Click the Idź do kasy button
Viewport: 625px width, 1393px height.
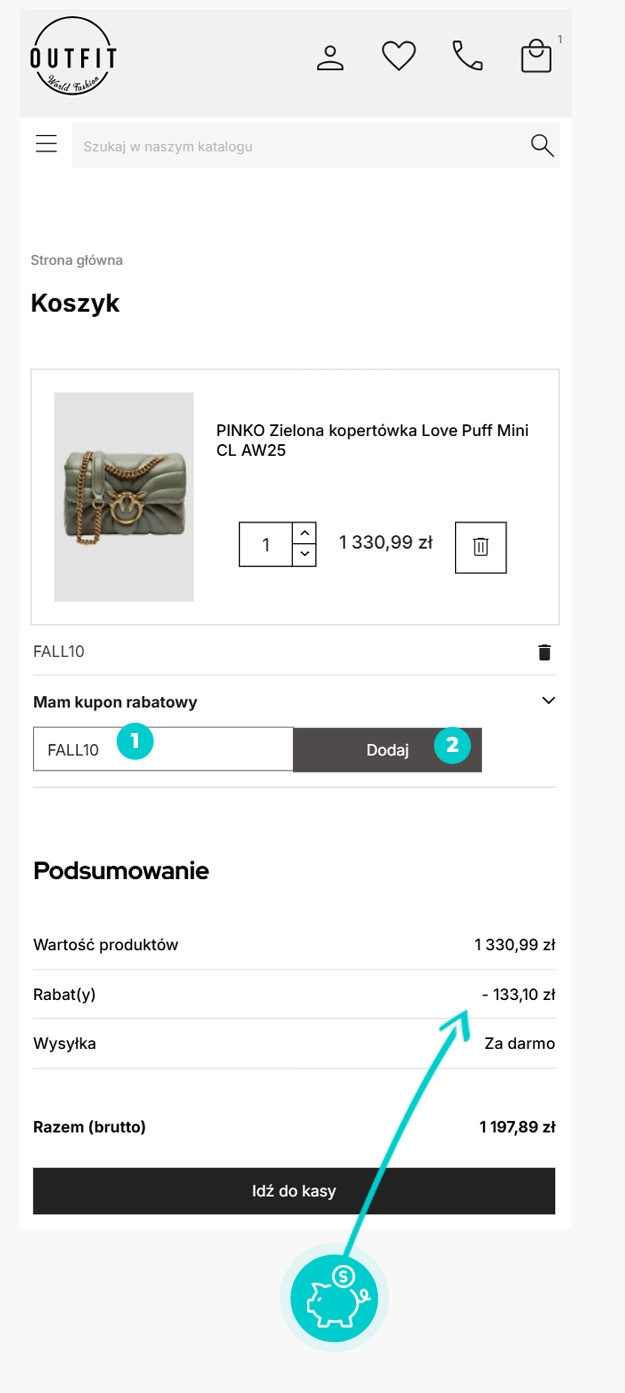coord(294,1191)
